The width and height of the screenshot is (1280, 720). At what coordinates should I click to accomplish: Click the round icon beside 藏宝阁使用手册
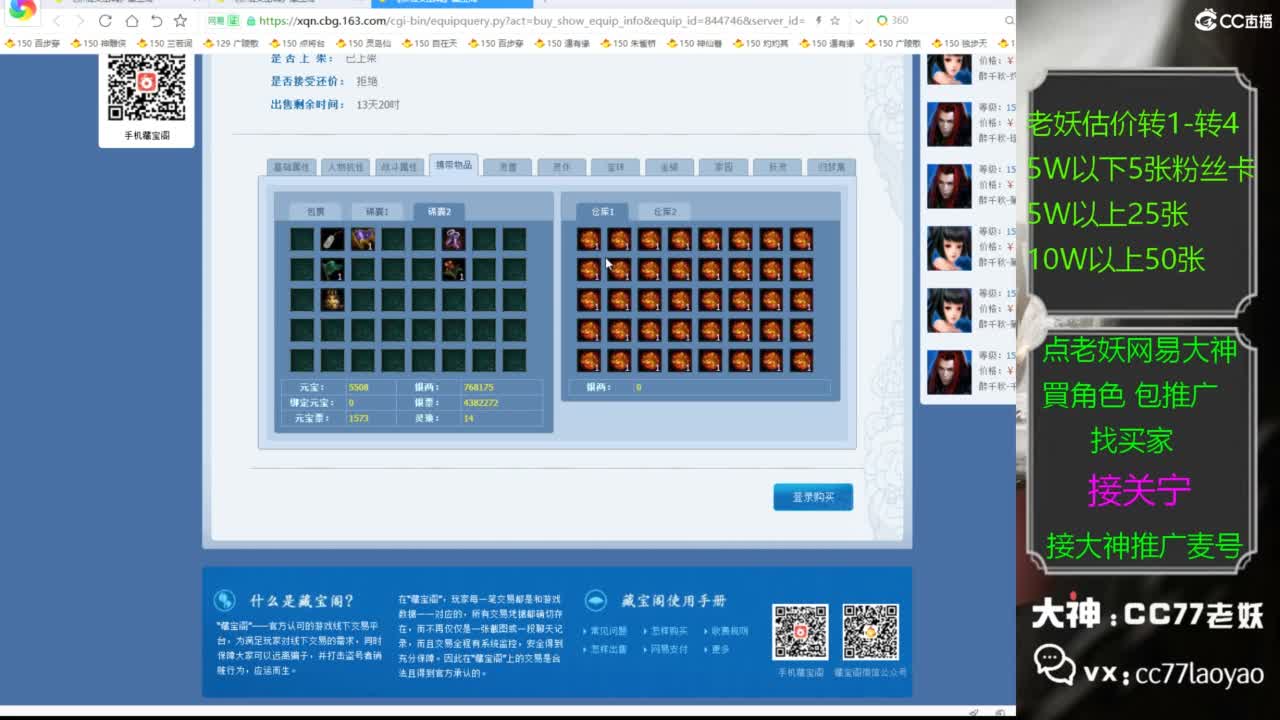tap(596, 600)
